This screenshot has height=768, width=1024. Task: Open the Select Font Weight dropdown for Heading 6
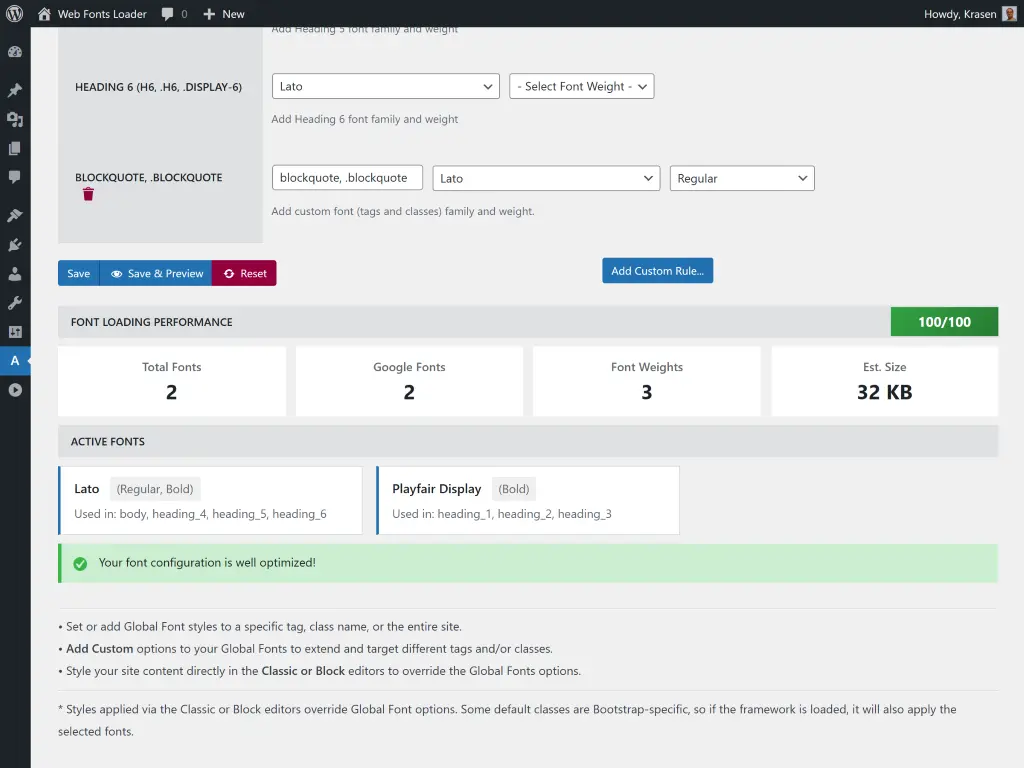(x=580, y=86)
